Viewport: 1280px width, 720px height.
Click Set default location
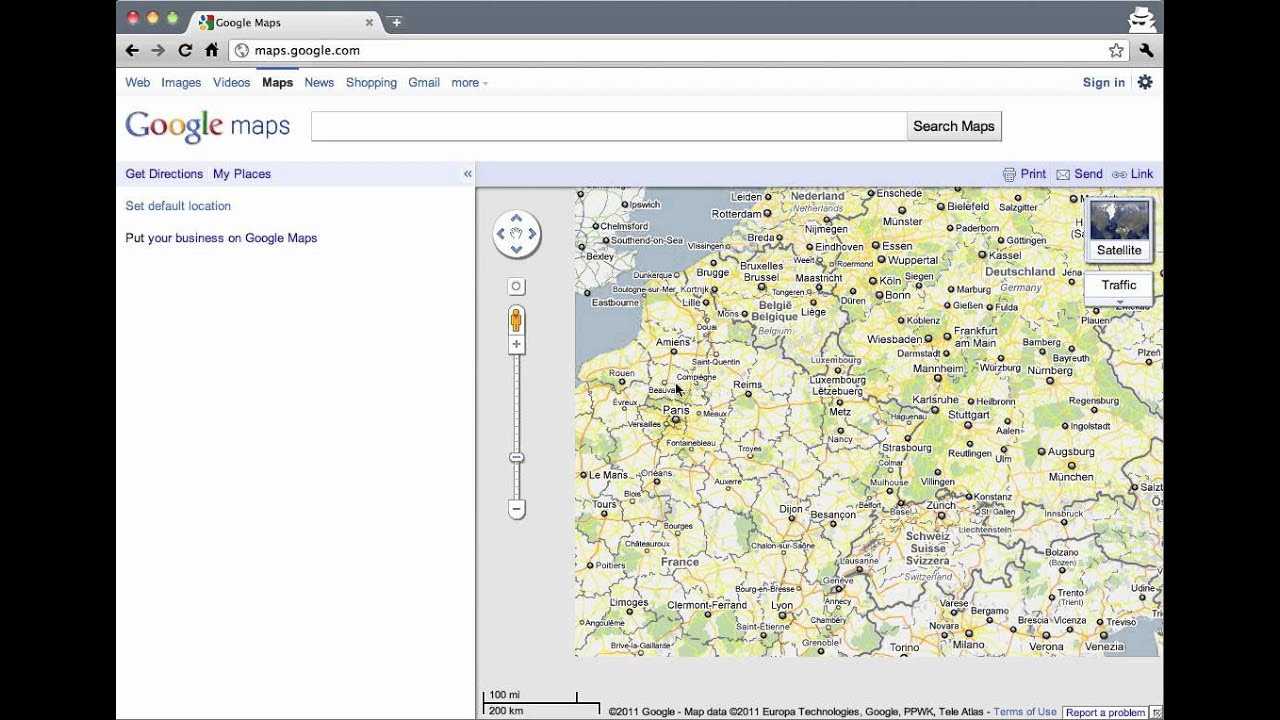178,206
